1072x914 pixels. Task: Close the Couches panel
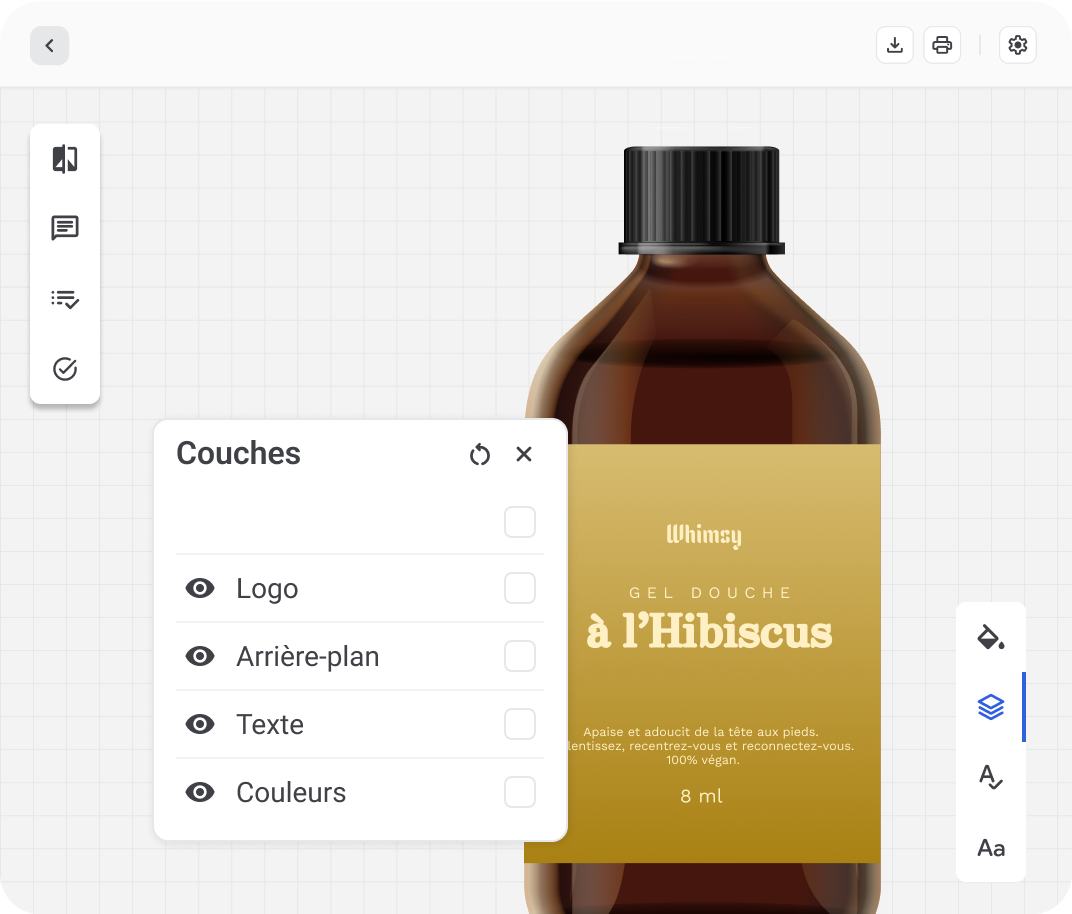point(524,454)
